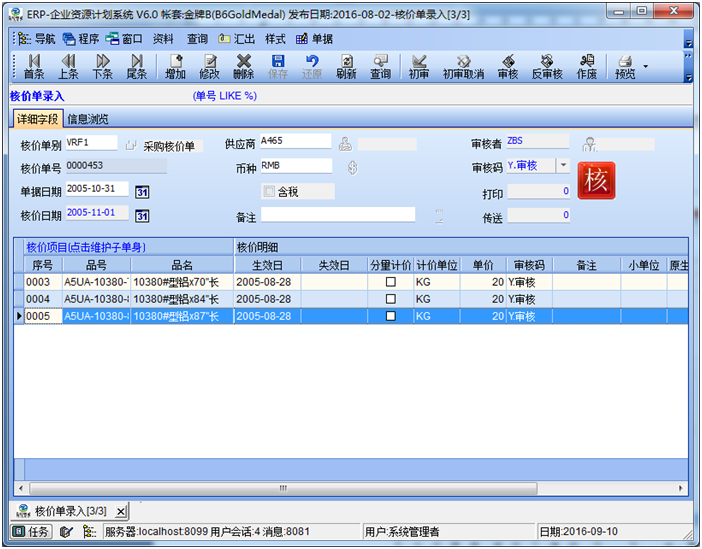Switch to 信息浏览 tab
Image resolution: width=702 pixels, height=549 pixels.
[x=88, y=119]
